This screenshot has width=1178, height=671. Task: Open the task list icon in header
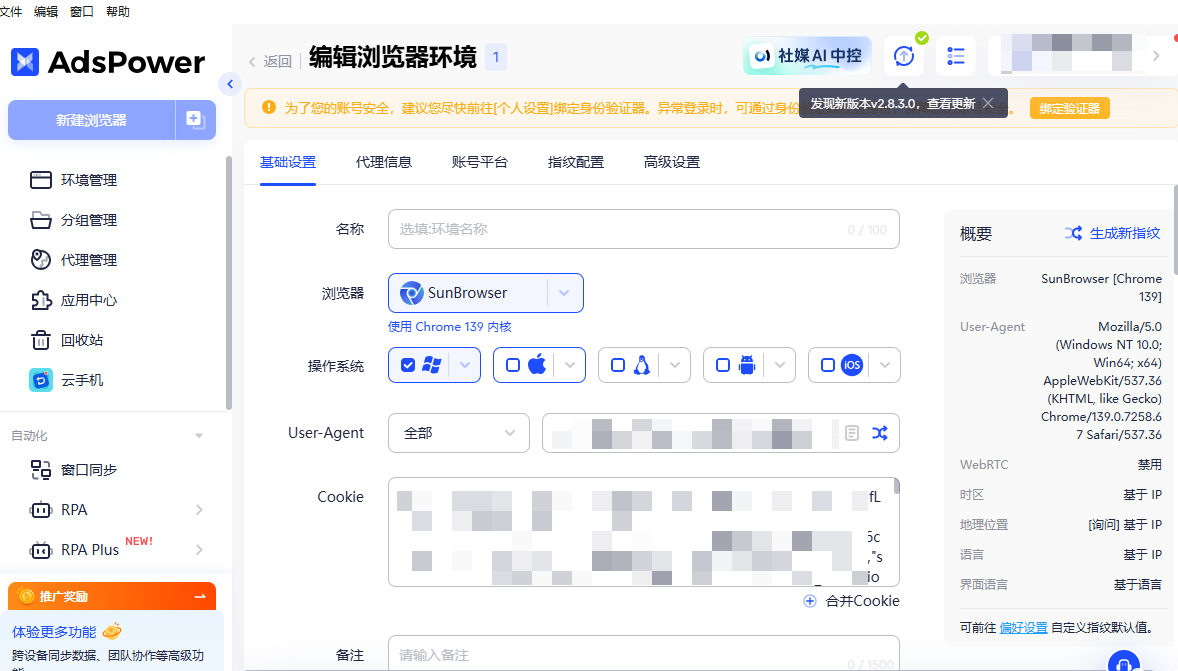956,56
